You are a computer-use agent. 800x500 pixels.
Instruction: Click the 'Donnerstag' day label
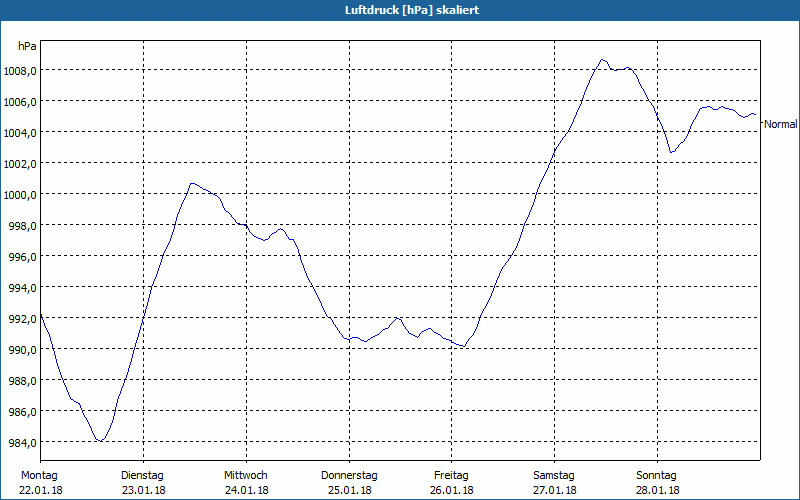click(349, 476)
